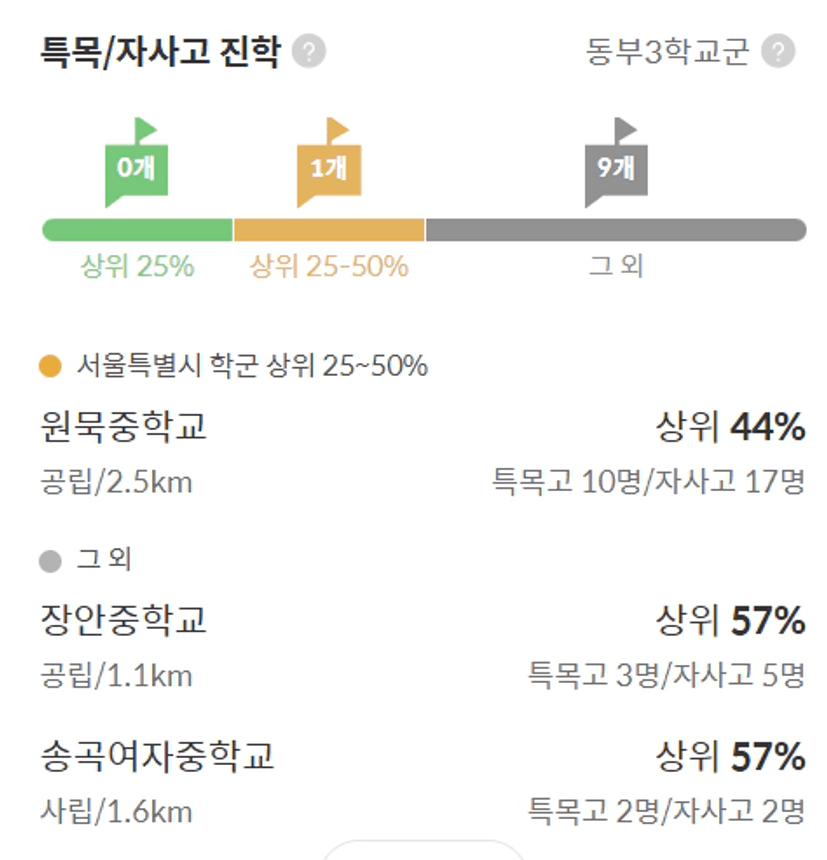Viewport: 827px width, 860px height.
Task: Click help icon beside 특목/자사고 진학 heading
Action: [x=309, y=51]
